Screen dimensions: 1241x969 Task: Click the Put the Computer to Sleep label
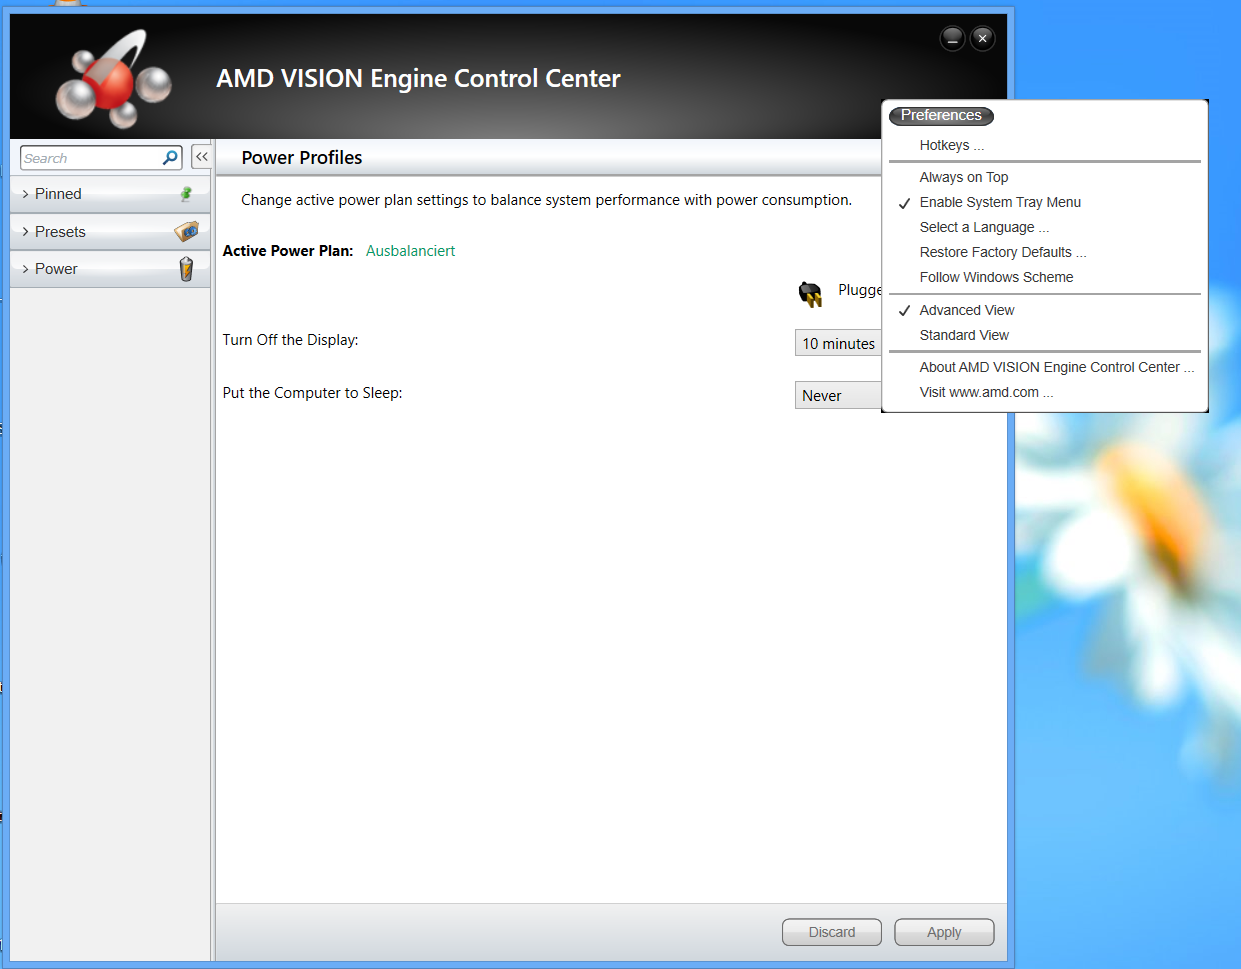coord(312,393)
